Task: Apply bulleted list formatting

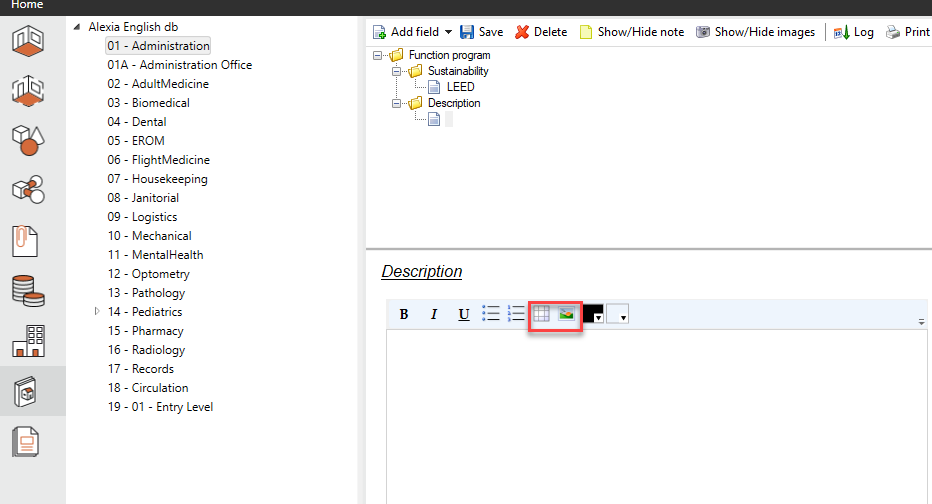Action: coord(491,314)
